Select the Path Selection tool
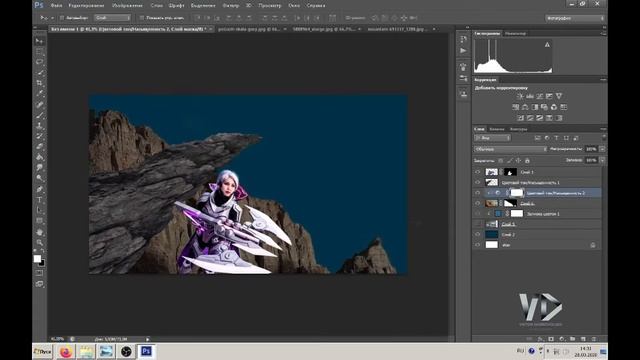The height and width of the screenshot is (360, 640). pos(39,211)
